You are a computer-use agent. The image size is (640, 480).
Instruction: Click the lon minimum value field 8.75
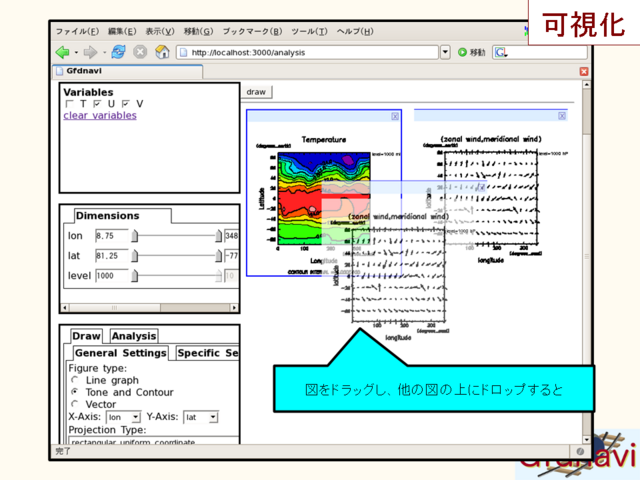click(x=111, y=236)
